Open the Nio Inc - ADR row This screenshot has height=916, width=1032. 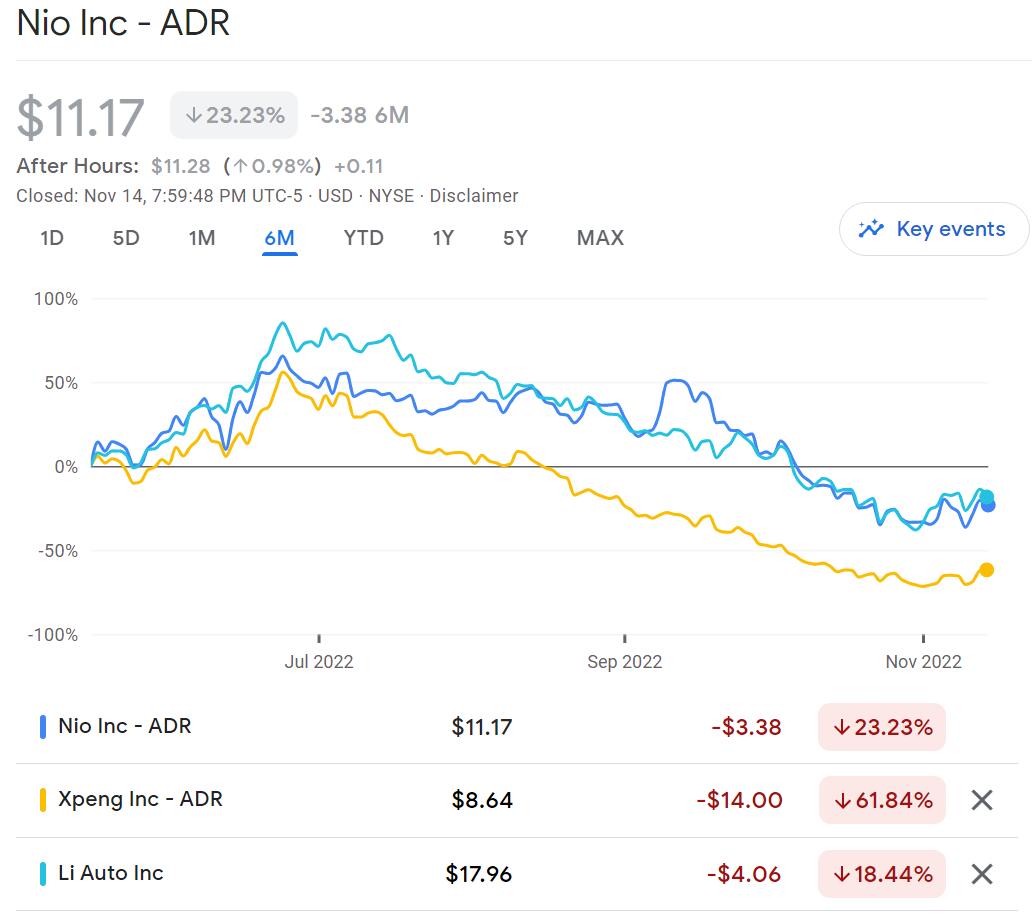[x=125, y=726]
